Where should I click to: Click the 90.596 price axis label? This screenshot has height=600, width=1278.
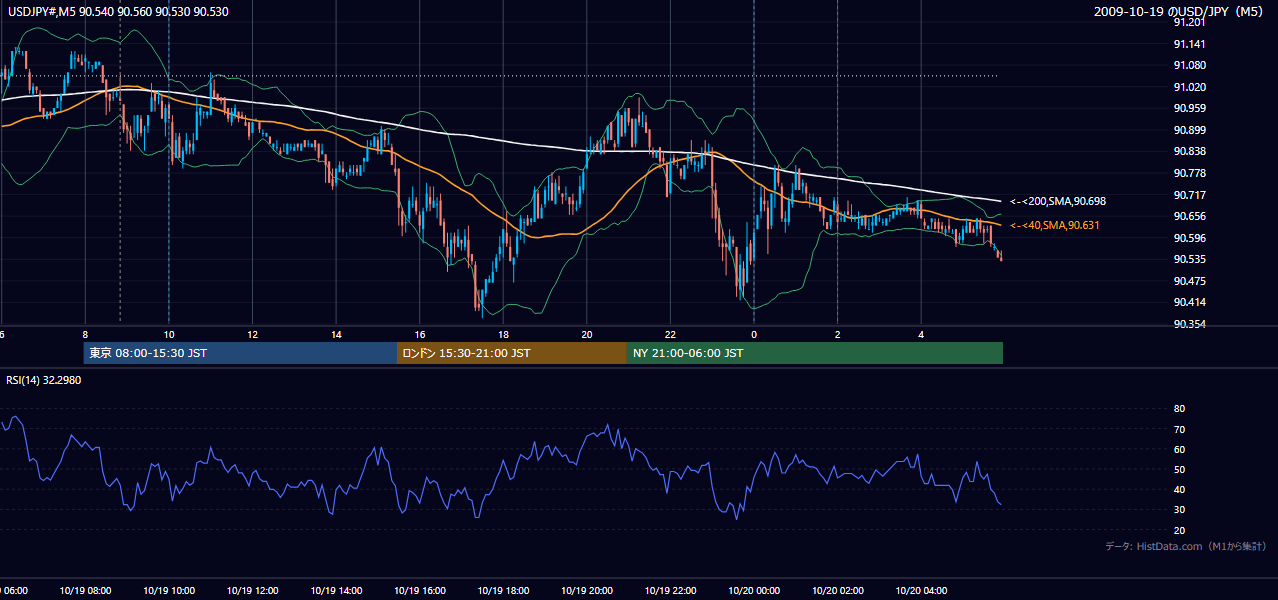click(x=1189, y=238)
